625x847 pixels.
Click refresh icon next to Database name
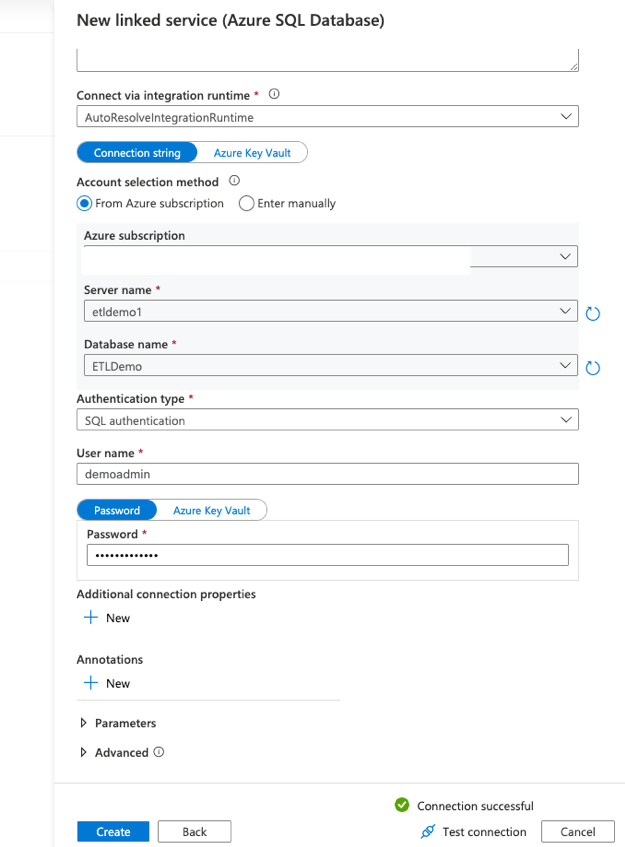pyautogui.click(x=592, y=368)
